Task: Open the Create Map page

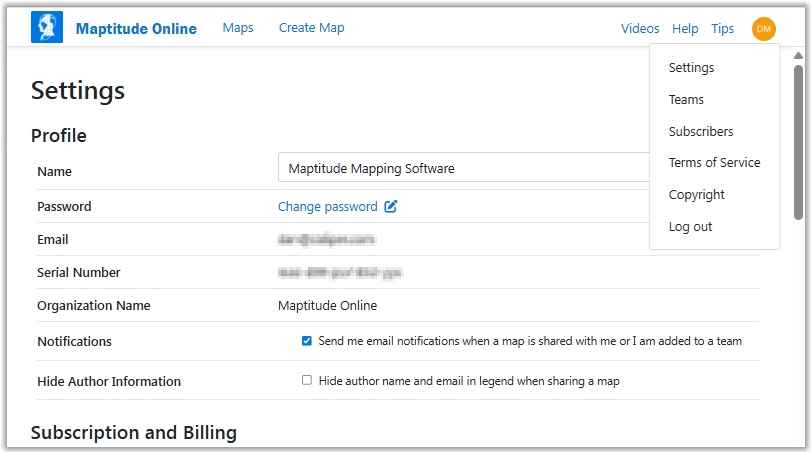Action: point(311,28)
